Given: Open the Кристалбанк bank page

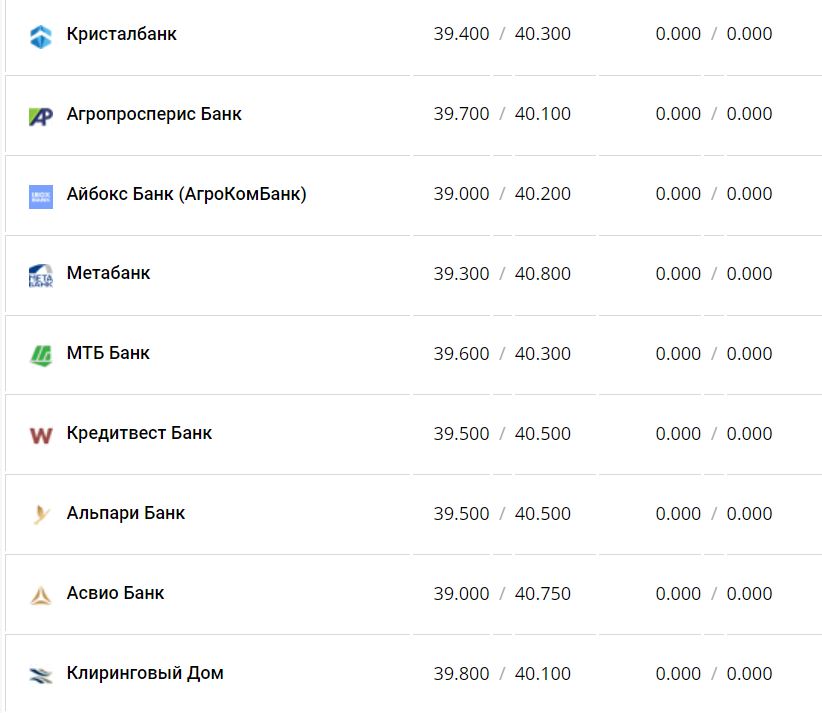Looking at the screenshot, I should click(x=120, y=33).
